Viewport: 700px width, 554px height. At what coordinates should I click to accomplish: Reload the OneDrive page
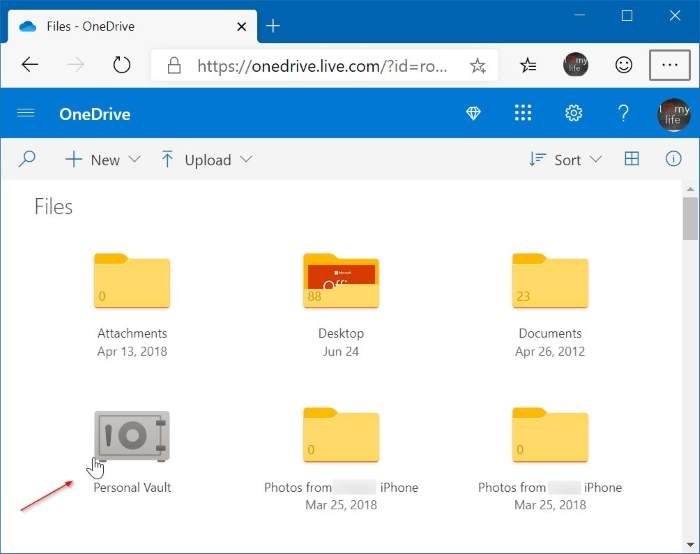[121, 65]
